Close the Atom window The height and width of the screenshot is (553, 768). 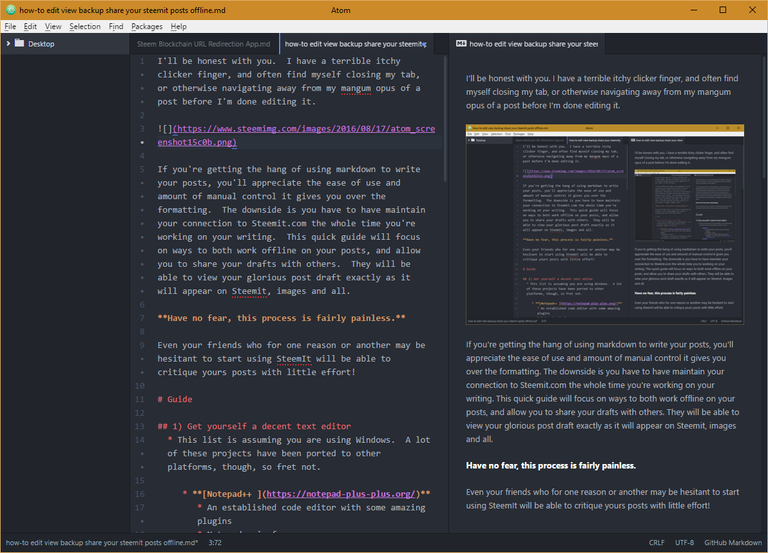752,10
